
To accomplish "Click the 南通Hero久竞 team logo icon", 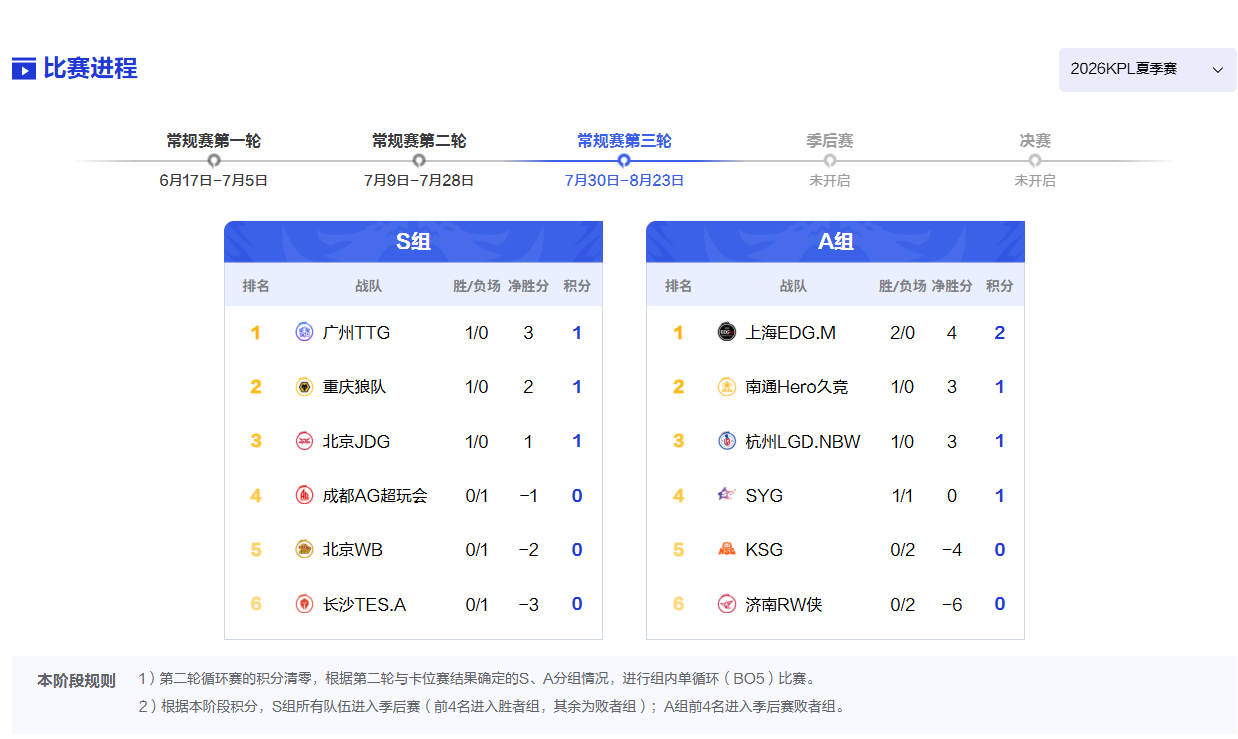I will pyautogui.click(x=727, y=387).
